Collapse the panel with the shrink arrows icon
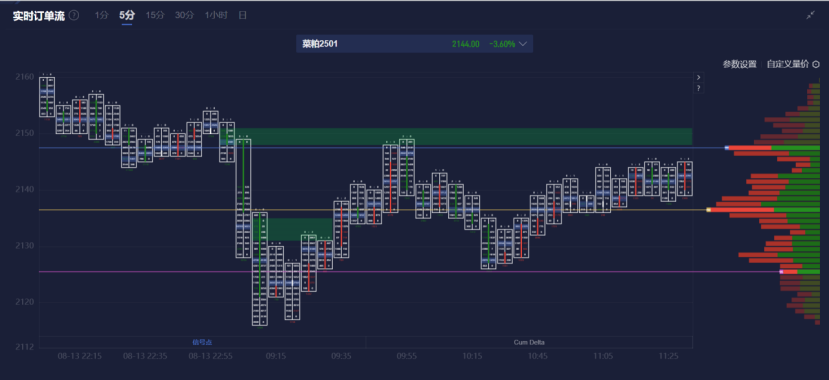The height and width of the screenshot is (380, 829). pyautogui.click(x=810, y=16)
